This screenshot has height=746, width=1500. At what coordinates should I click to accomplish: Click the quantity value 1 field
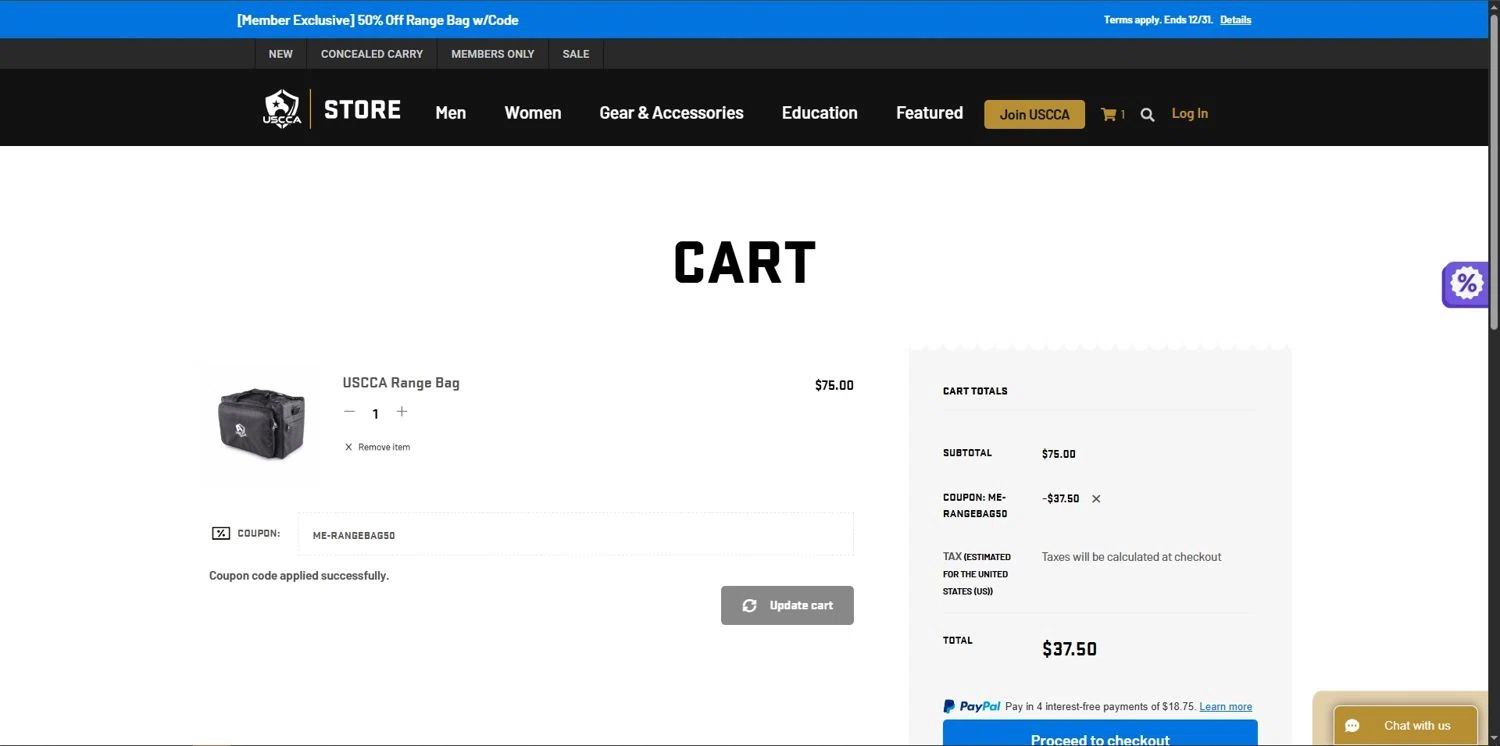[375, 413]
